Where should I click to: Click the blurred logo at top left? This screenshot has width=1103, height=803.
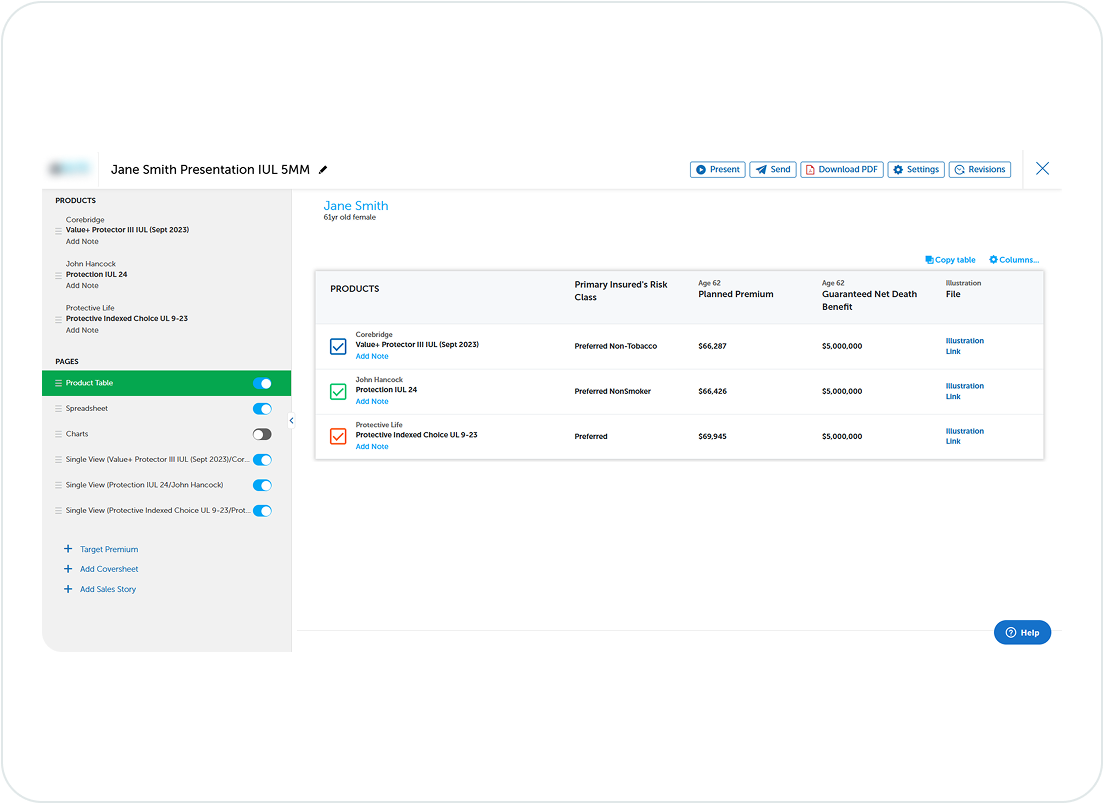click(x=69, y=169)
